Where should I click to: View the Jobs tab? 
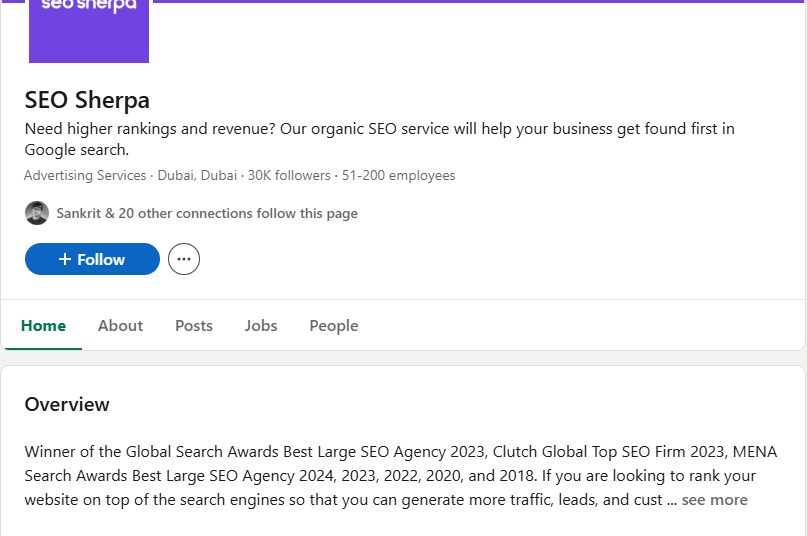pyautogui.click(x=261, y=326)
